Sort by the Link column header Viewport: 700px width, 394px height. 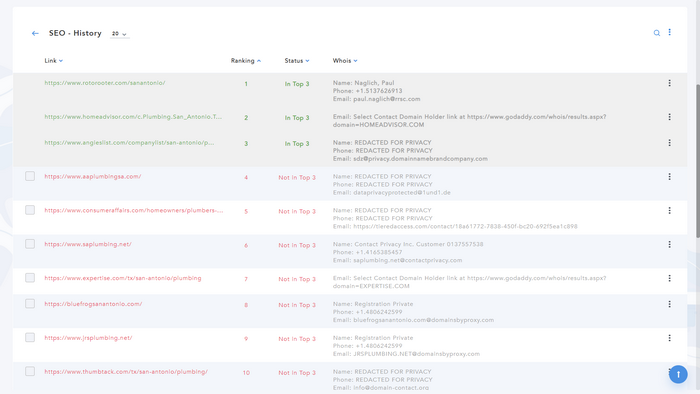point(54,61)
